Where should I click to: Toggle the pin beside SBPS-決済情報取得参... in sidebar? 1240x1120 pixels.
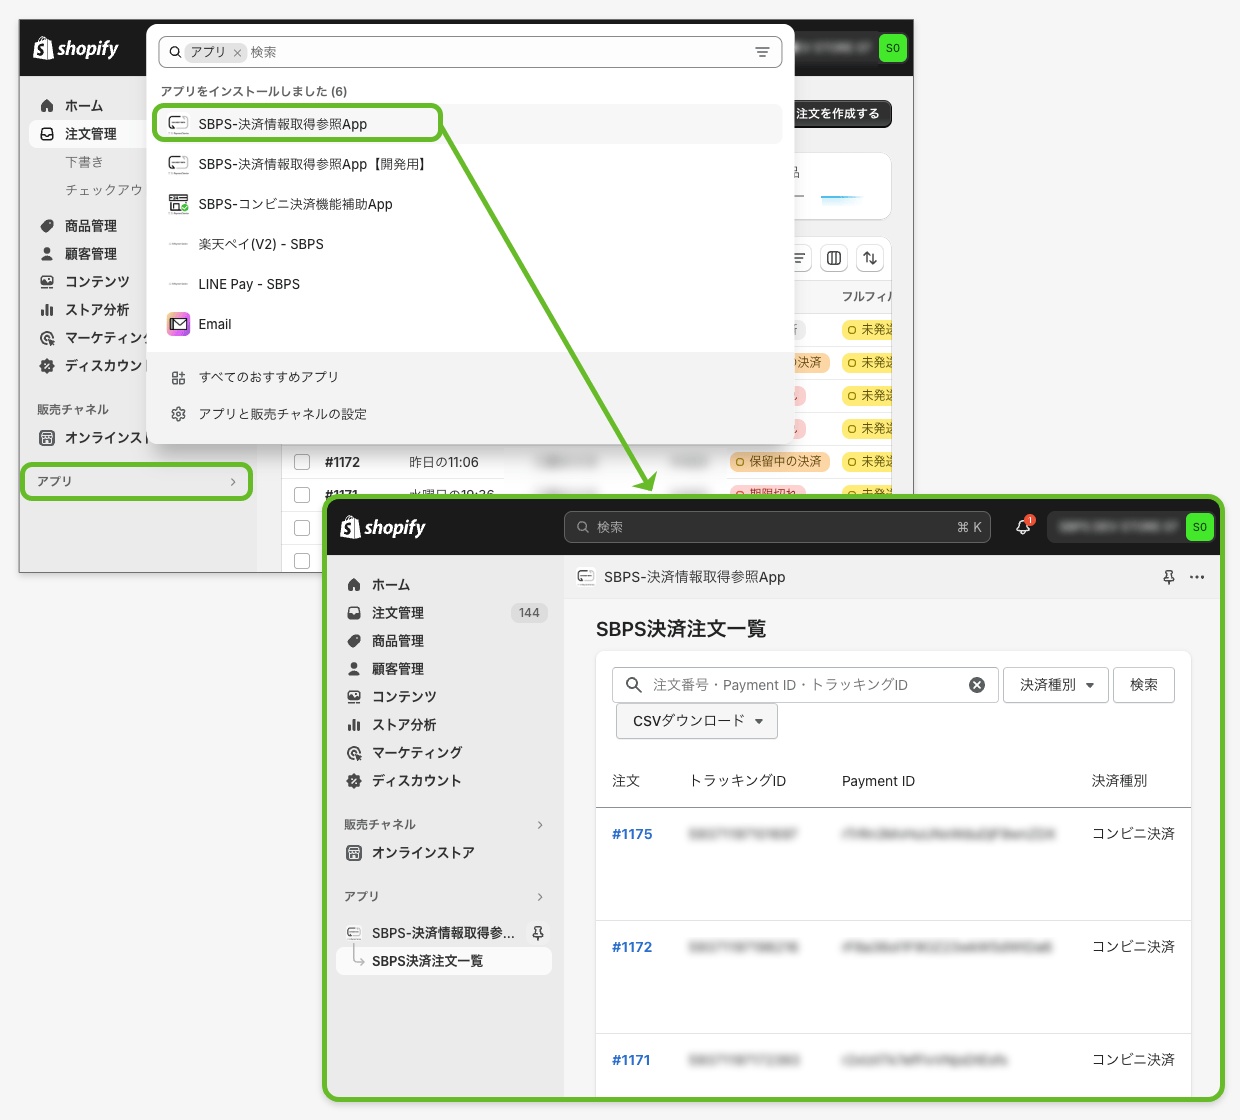538,933
